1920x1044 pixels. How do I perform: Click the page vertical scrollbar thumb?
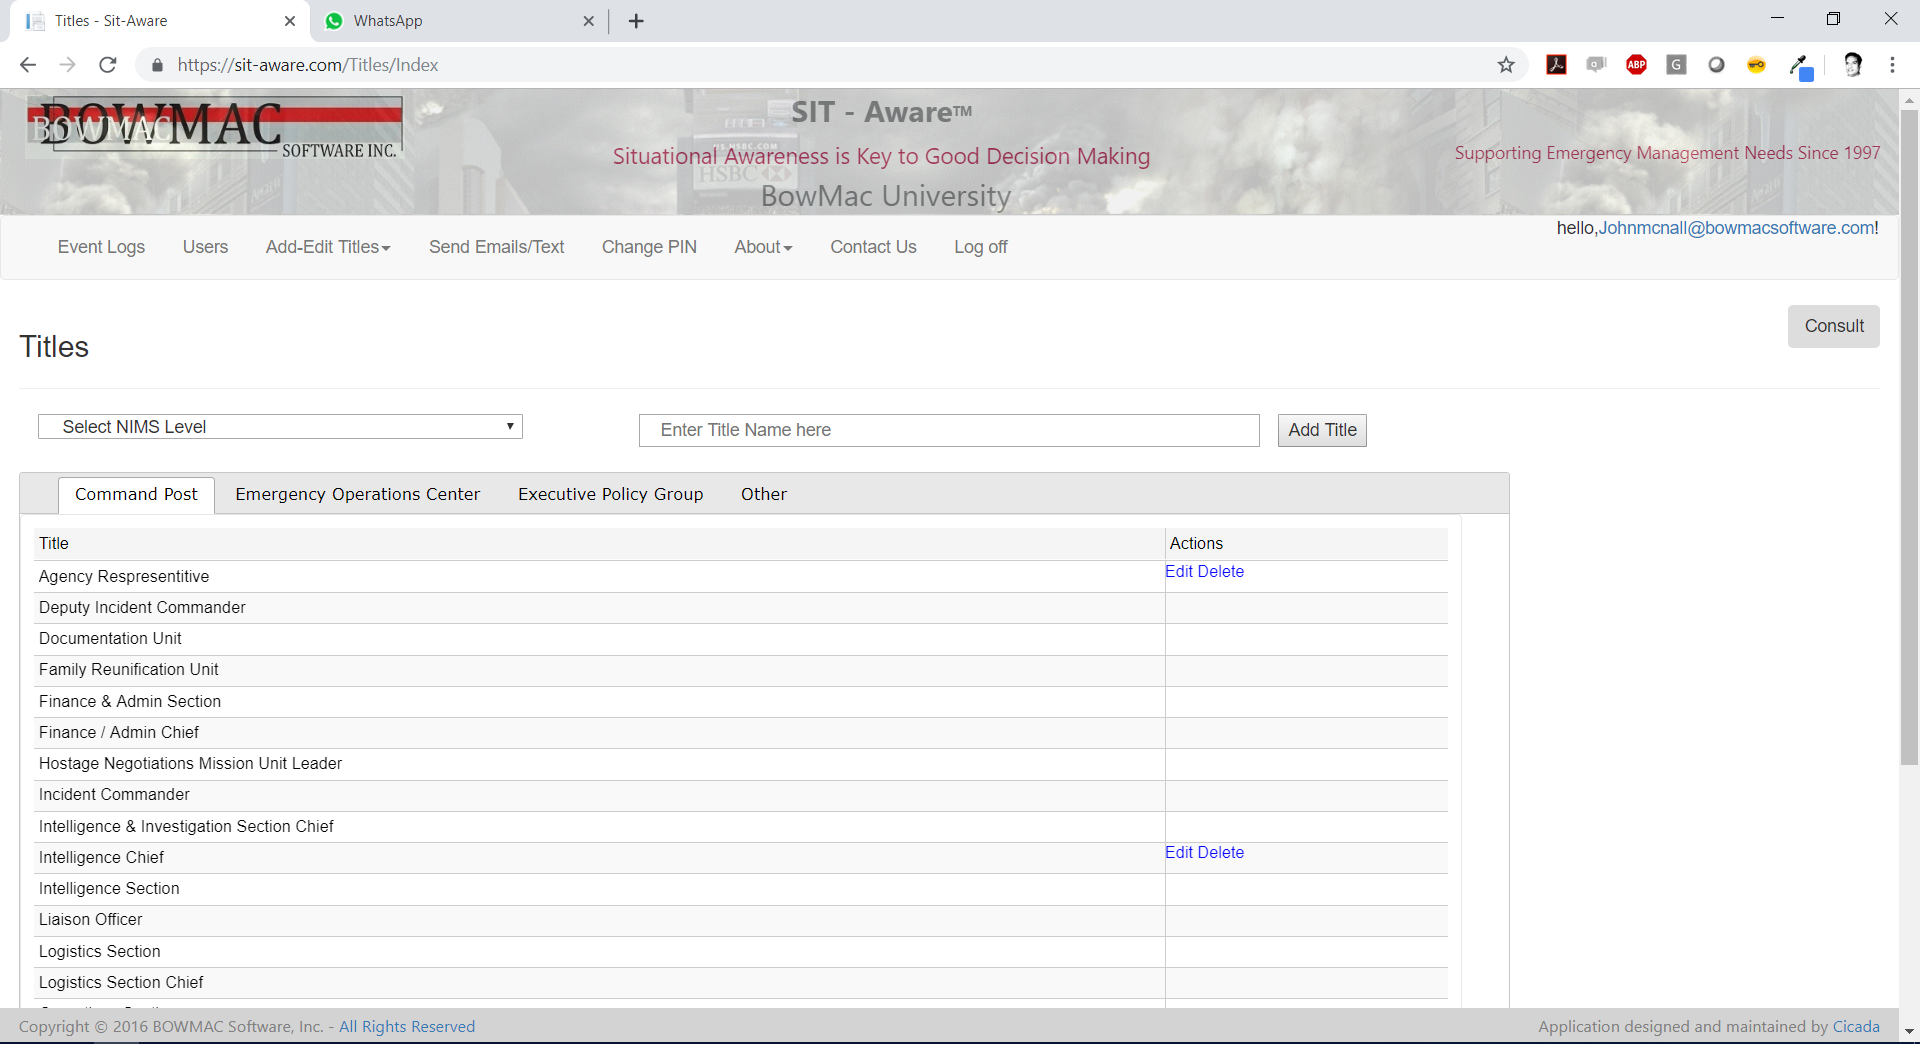(1909, 437)
